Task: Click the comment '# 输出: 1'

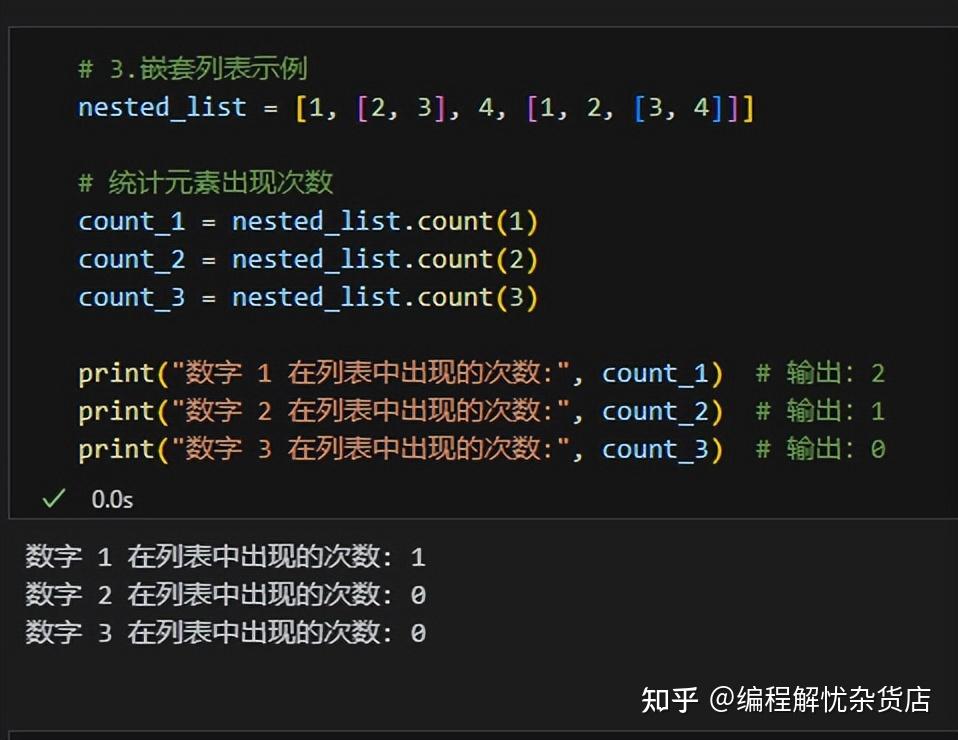Action: [821, 411]
